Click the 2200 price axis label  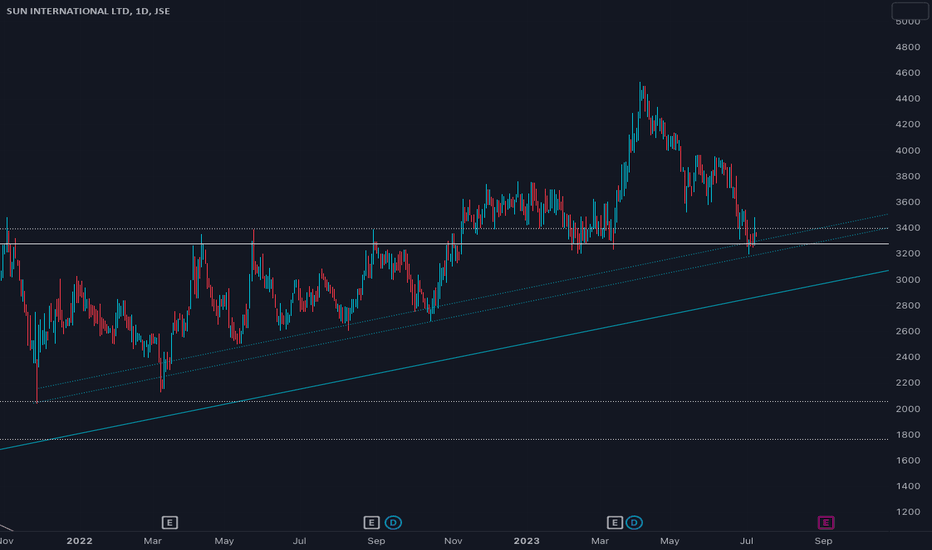(908, 383)
